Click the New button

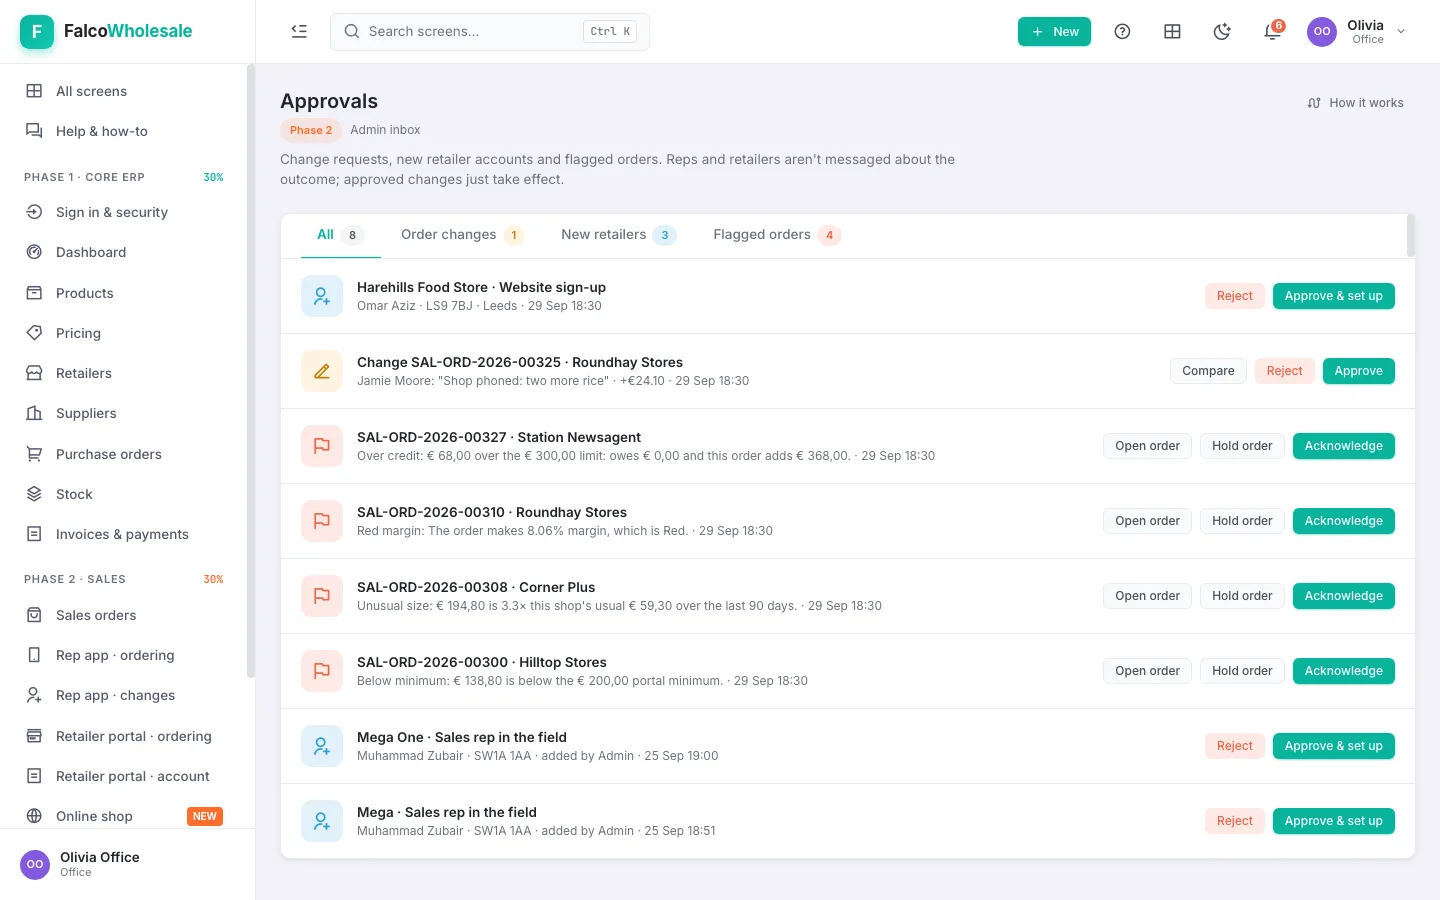tap(1054, 31)
